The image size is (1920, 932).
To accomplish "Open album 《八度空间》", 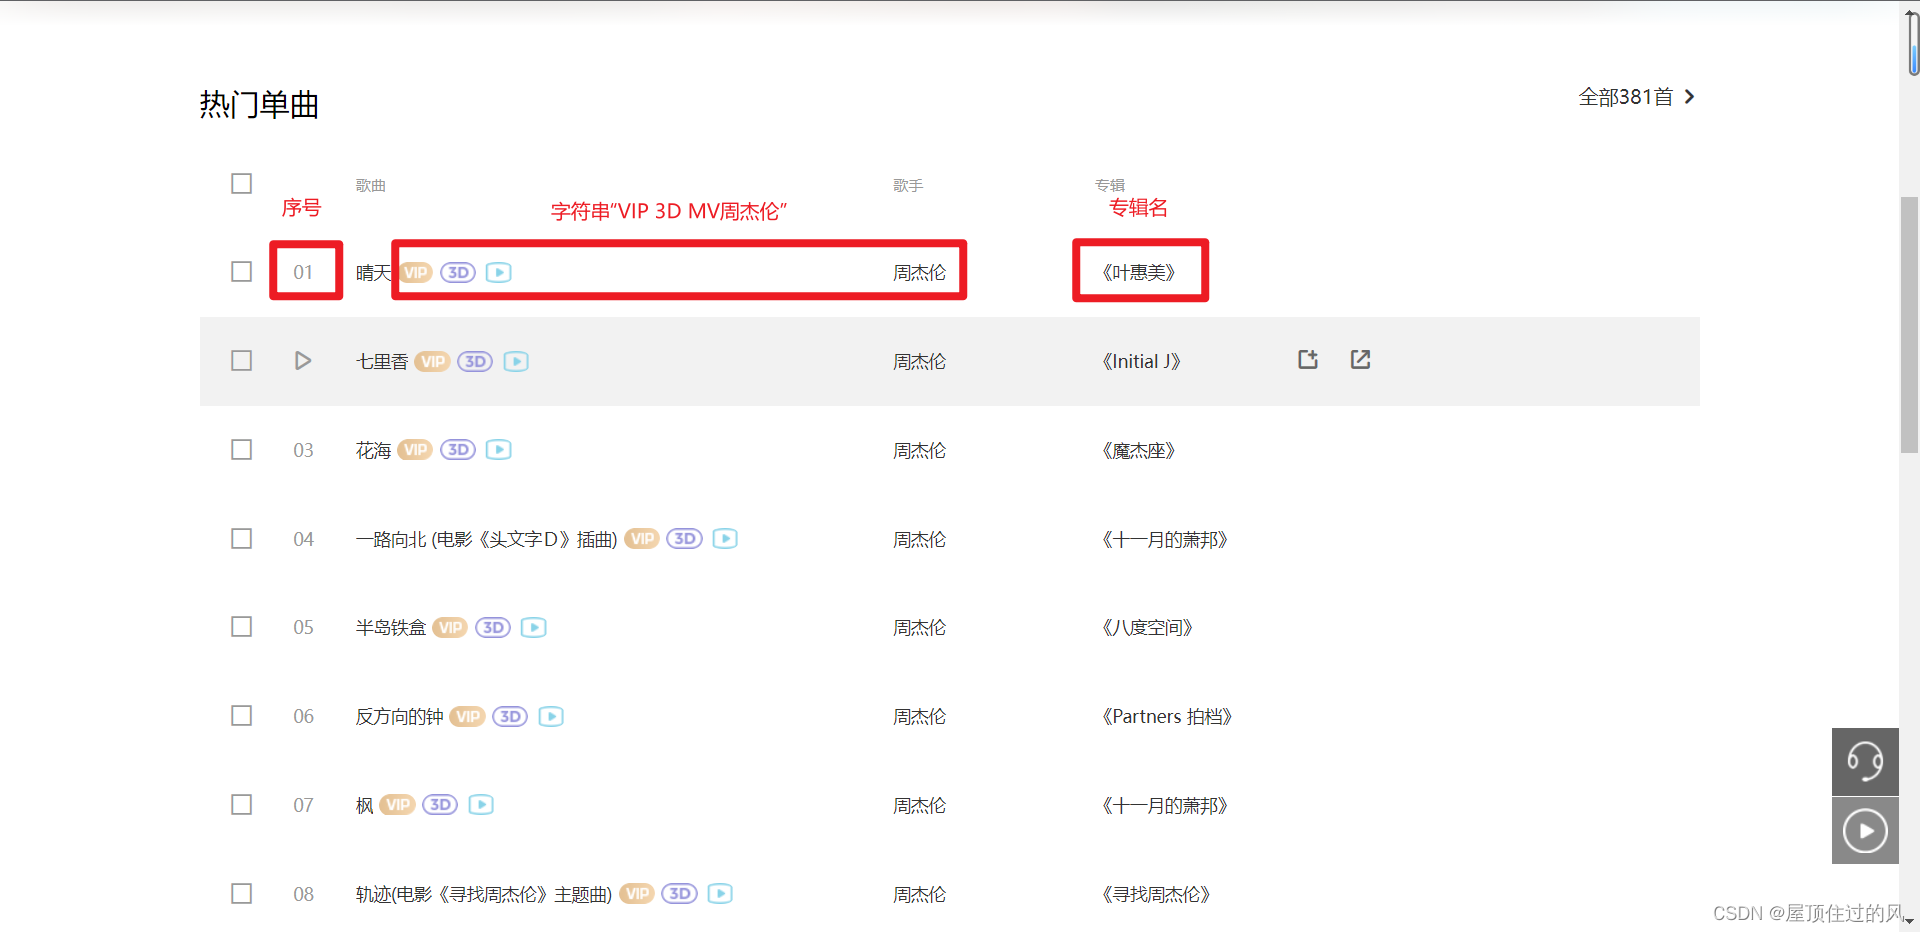I will pos(1148,628).
